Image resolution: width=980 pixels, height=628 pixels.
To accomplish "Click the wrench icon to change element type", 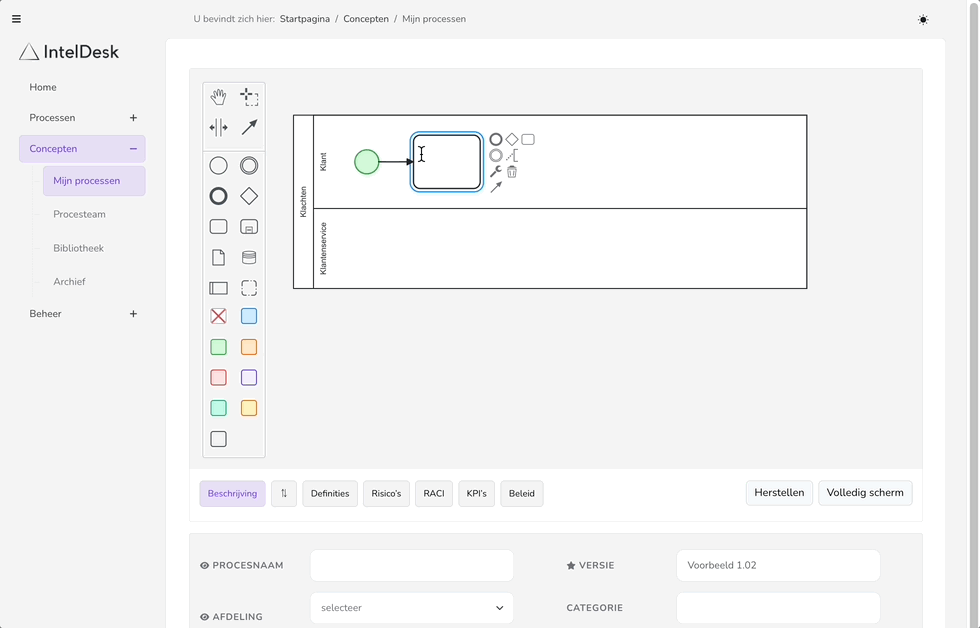I will (x=495, y=172).
